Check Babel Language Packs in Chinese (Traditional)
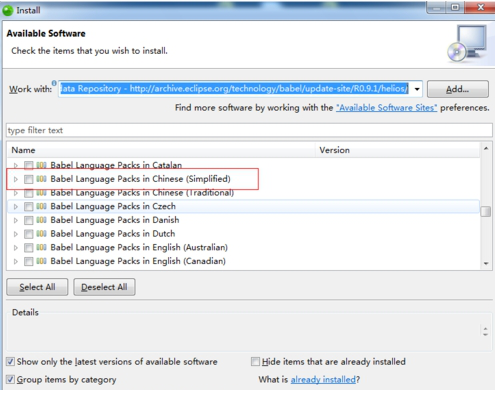The image size is (495, 405). 29,193
